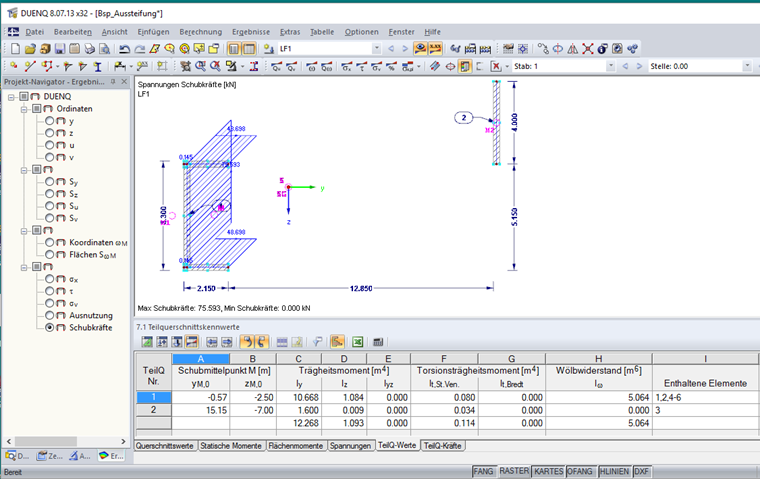
Task: Toggle result values x.xx display icon
Action: coord(435,48)
